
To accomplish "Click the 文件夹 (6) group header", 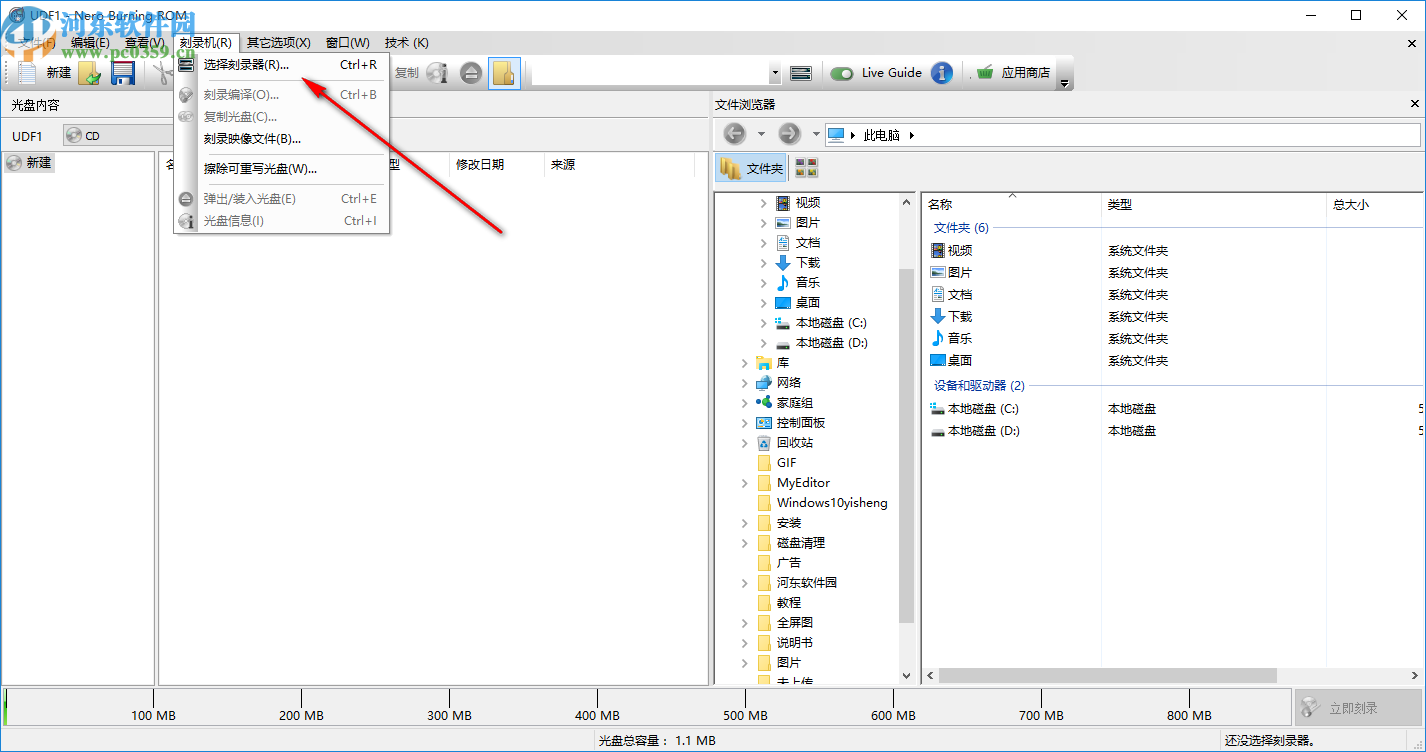I will click(961, 228).
